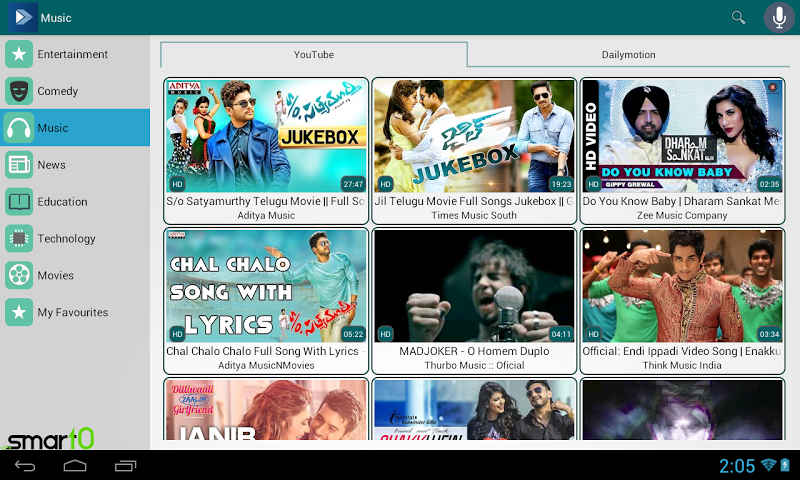Switch to the Dailymotion tab
This screenshot has height=480, width=800.
629,55
